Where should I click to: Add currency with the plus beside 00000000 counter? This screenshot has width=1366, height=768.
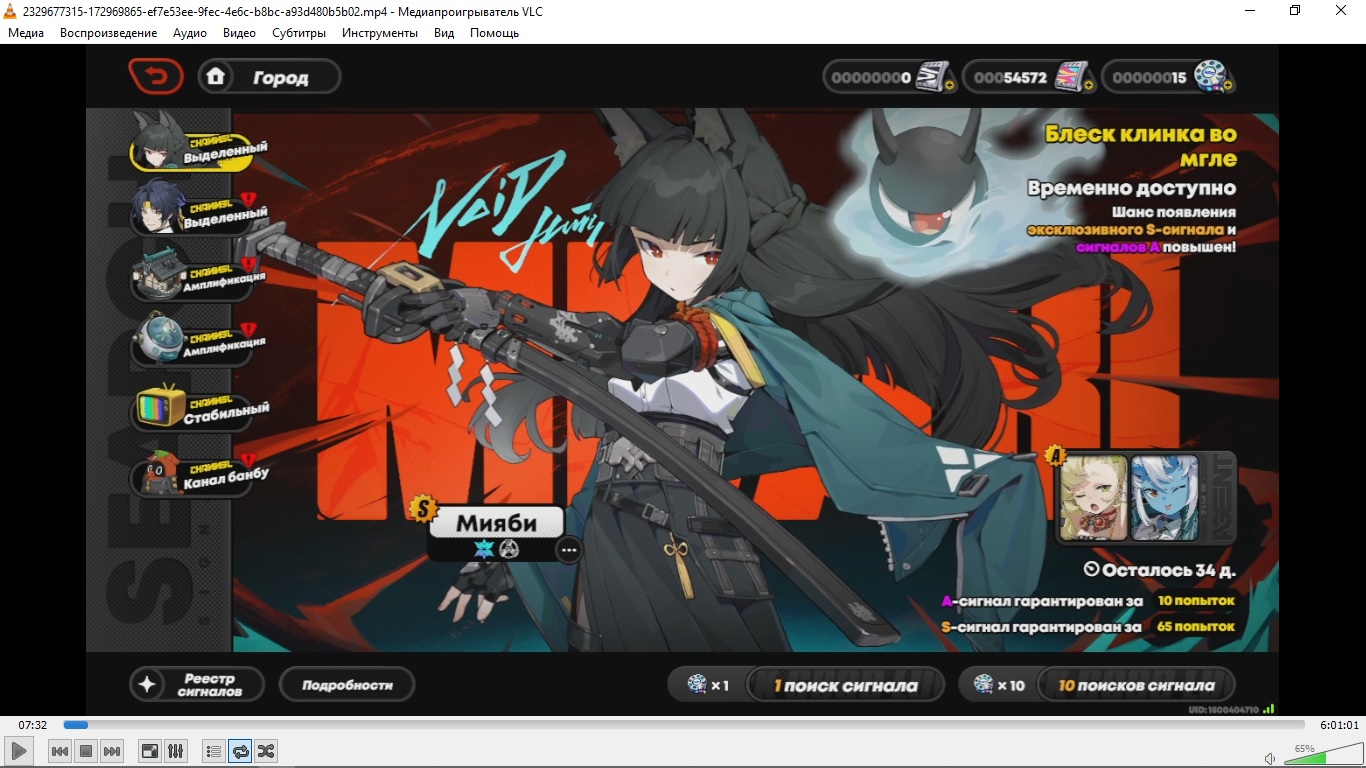click(949, 87)
